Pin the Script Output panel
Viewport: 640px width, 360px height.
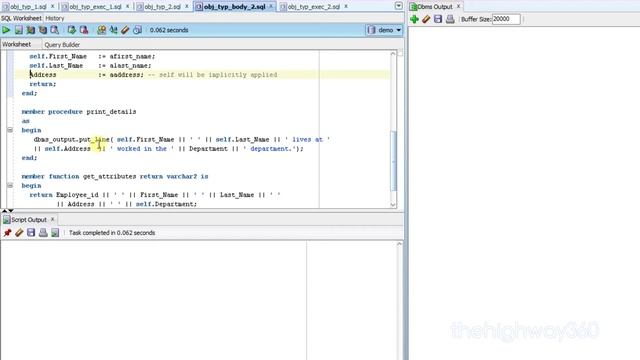(x=7, y=233)
